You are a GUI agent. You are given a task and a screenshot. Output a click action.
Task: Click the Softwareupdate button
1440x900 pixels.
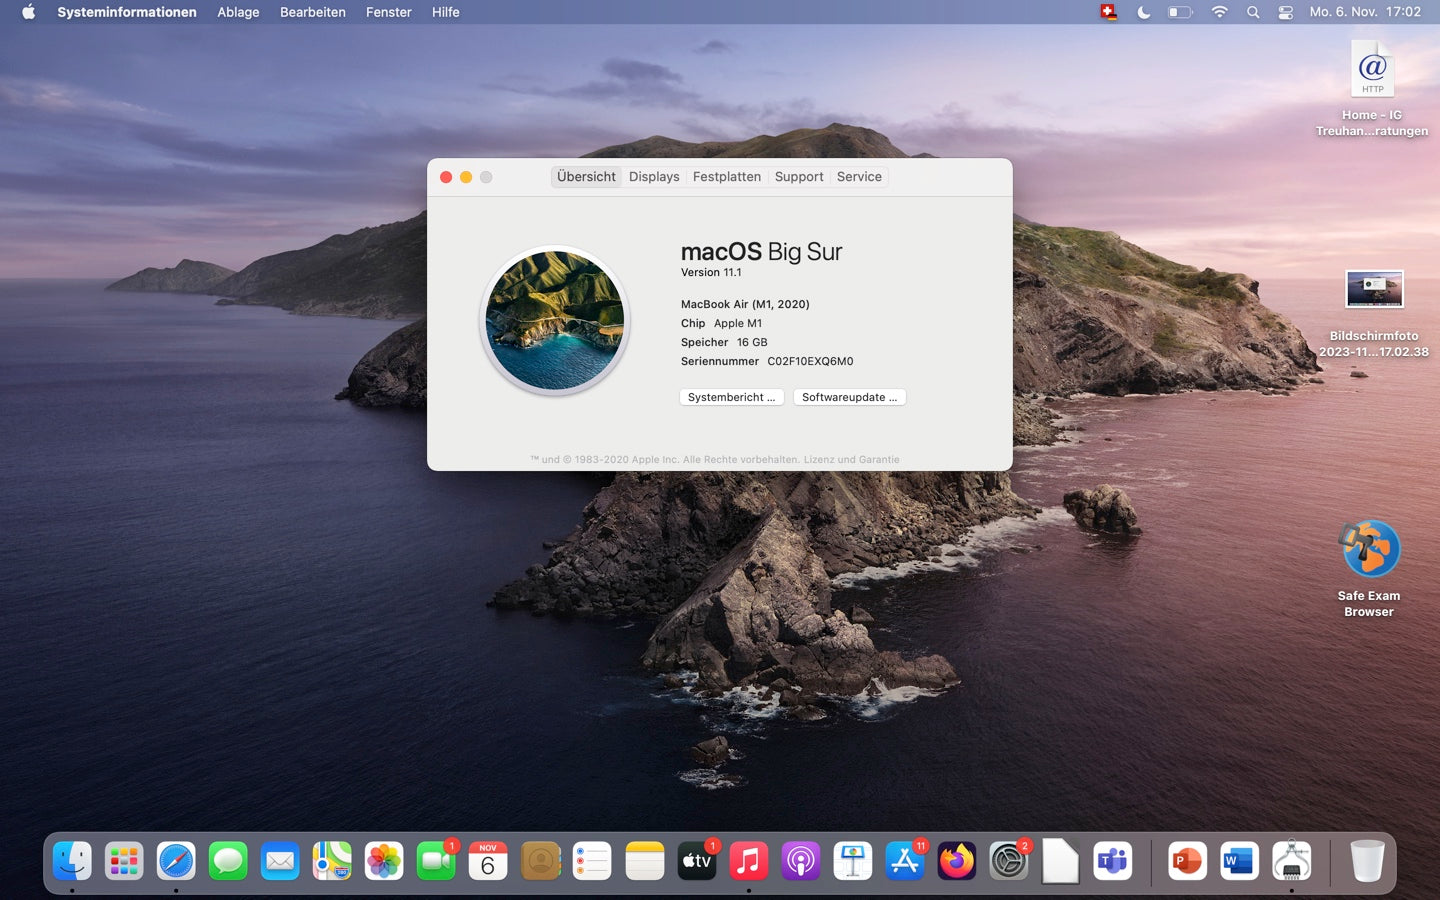[849, 397]
